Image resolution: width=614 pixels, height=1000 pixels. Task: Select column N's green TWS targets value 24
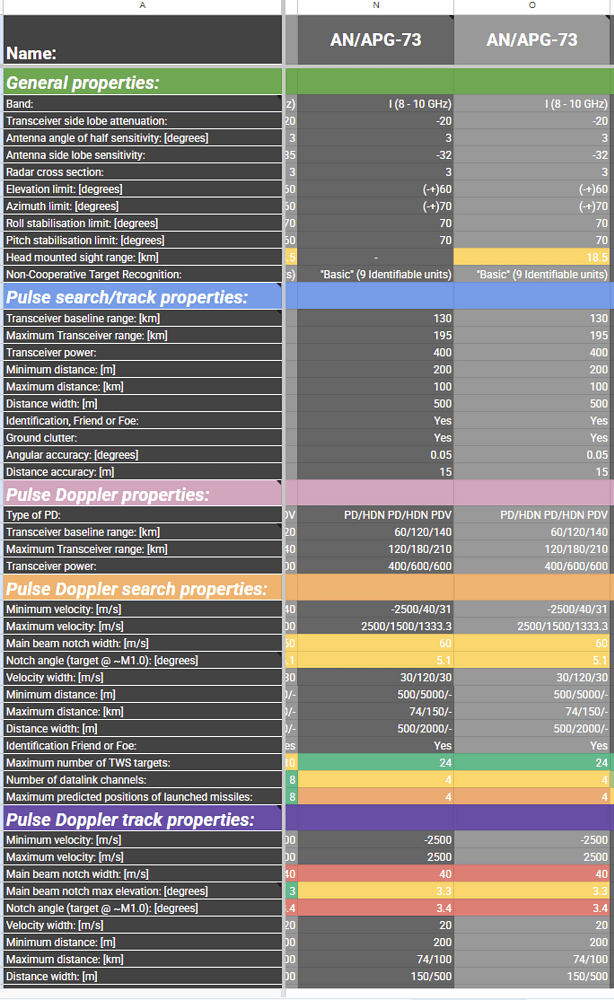tap(375, 763)
